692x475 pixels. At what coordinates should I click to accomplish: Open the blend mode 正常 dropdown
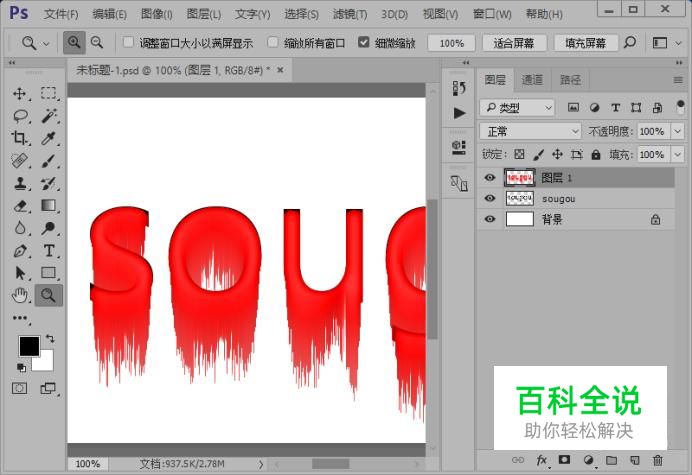[530, 131]
